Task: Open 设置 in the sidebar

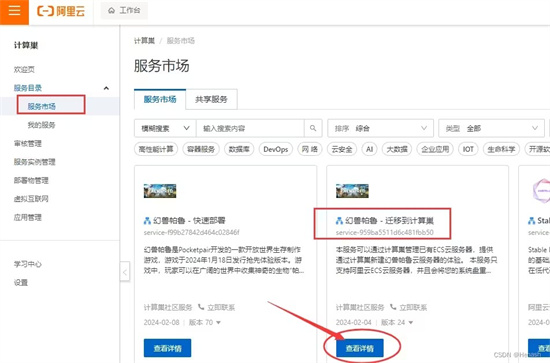Action: (21, 283)
